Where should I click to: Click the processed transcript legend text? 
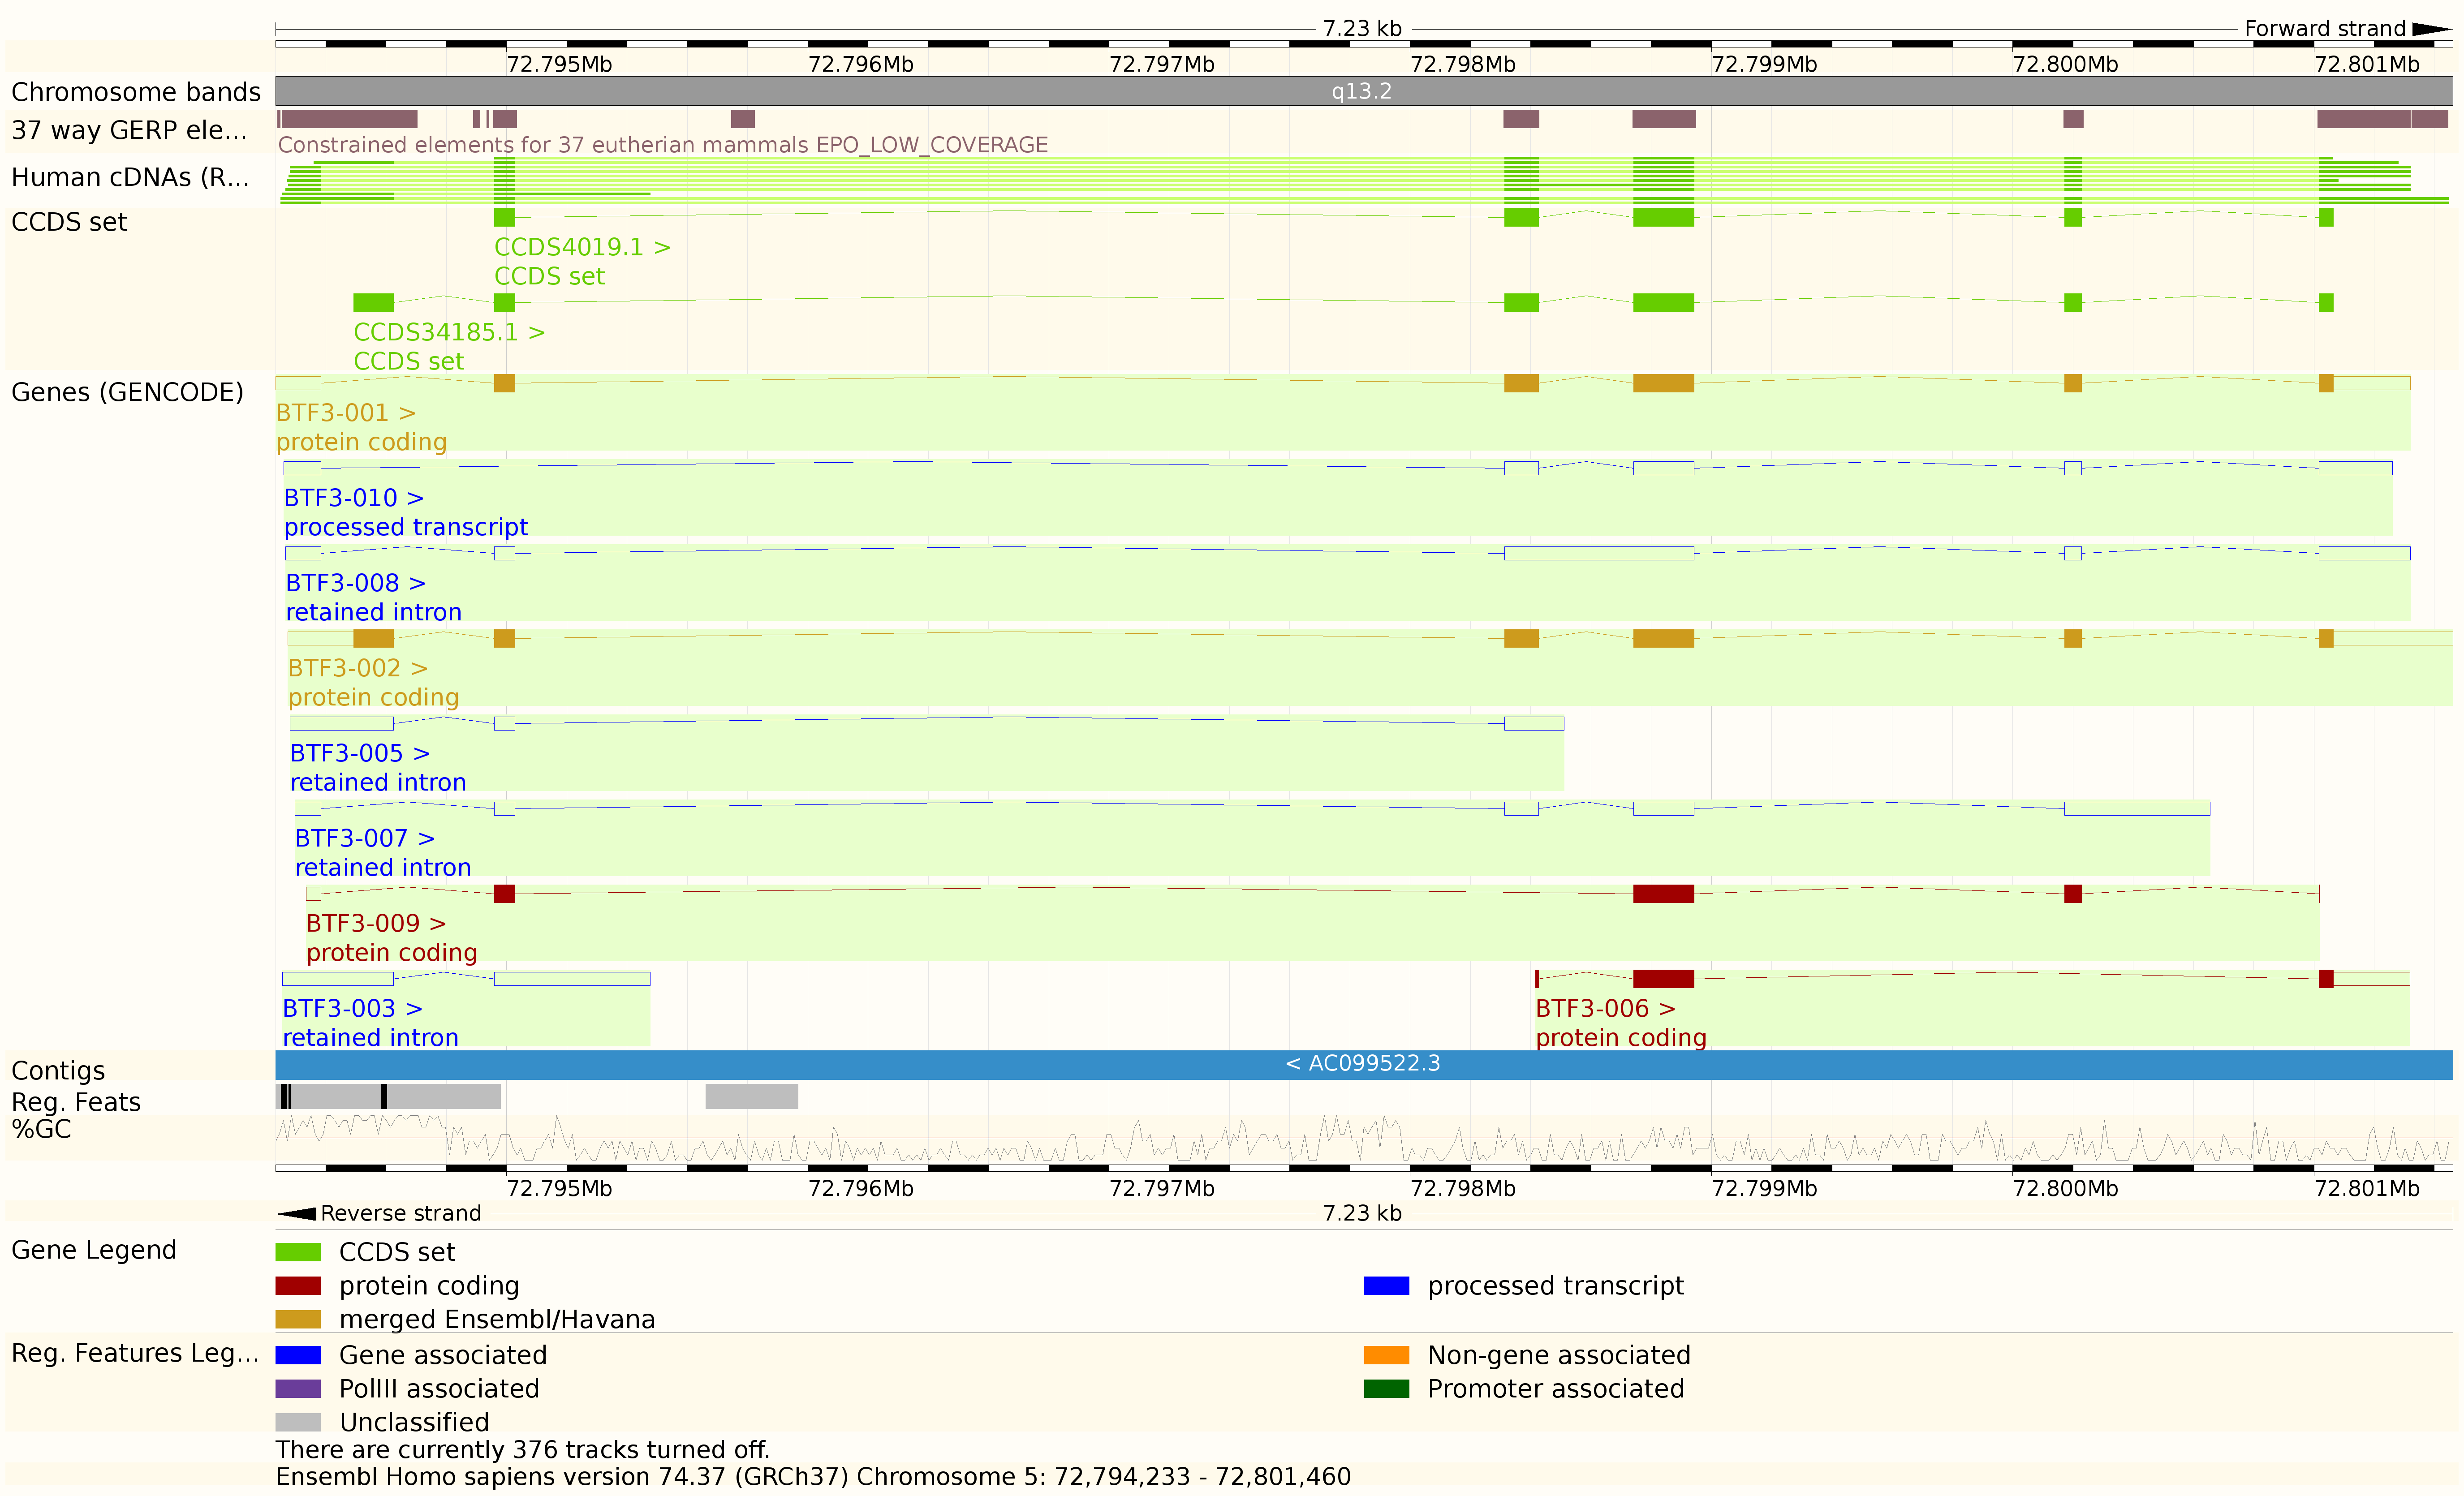tap(1556, 1286)
